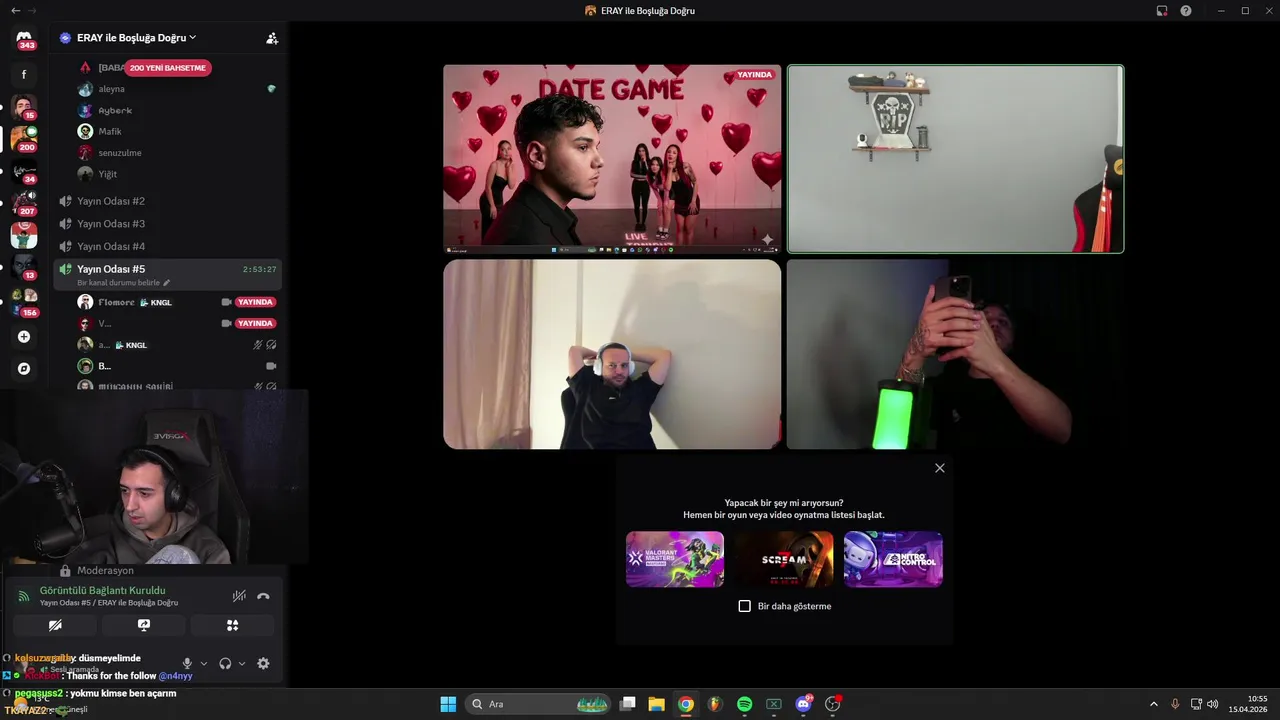
Task: Toggle headphones deafen
Action: click(225, 663)
